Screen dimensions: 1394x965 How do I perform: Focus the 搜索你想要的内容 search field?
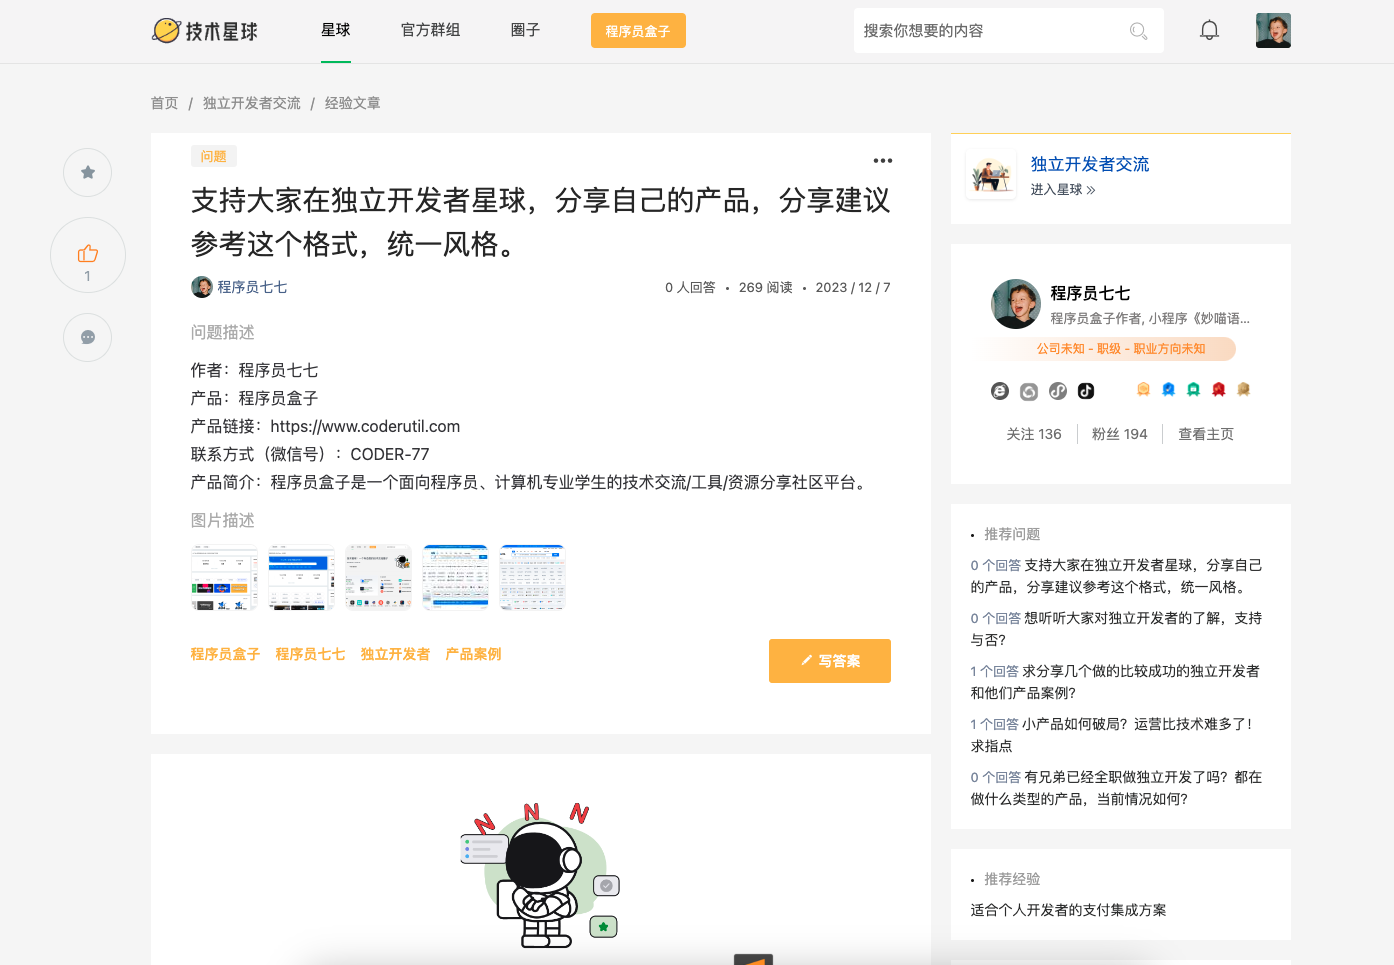[990, 31]
